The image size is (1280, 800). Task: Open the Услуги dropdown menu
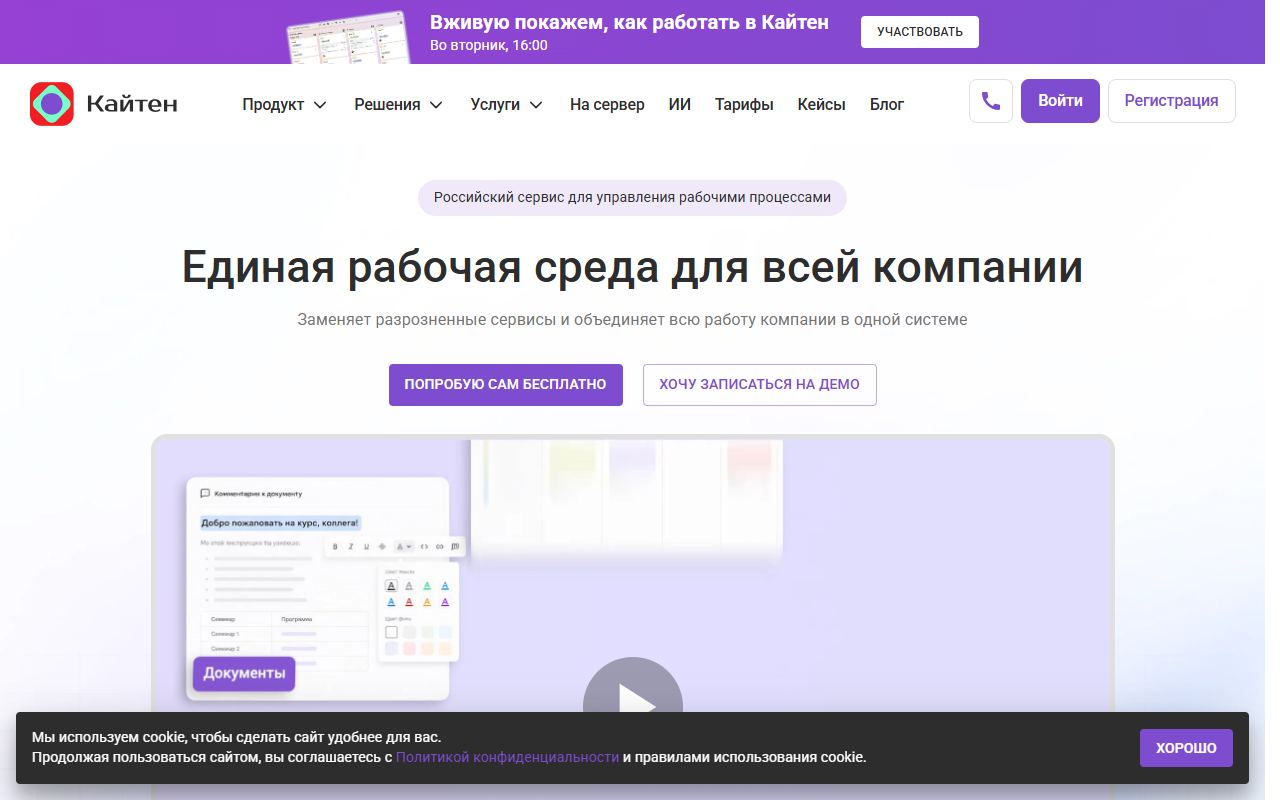pyautogui.click(x=507, y=104)
